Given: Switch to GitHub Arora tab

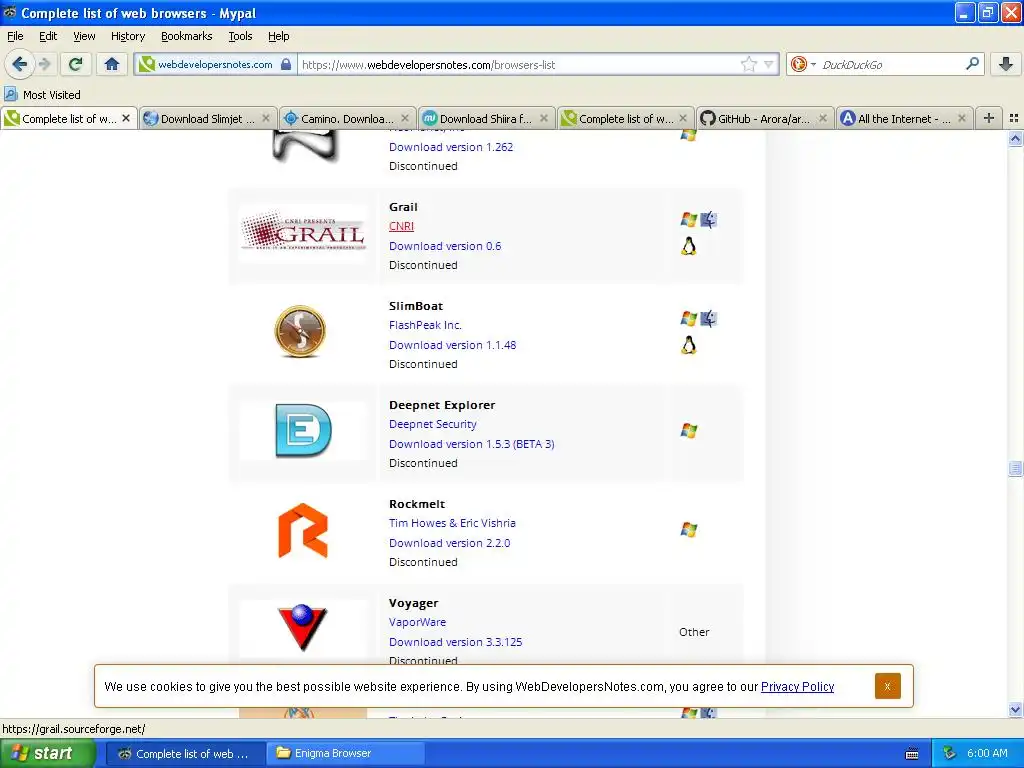Looking at the screenshot, I should tap(765, 118).
